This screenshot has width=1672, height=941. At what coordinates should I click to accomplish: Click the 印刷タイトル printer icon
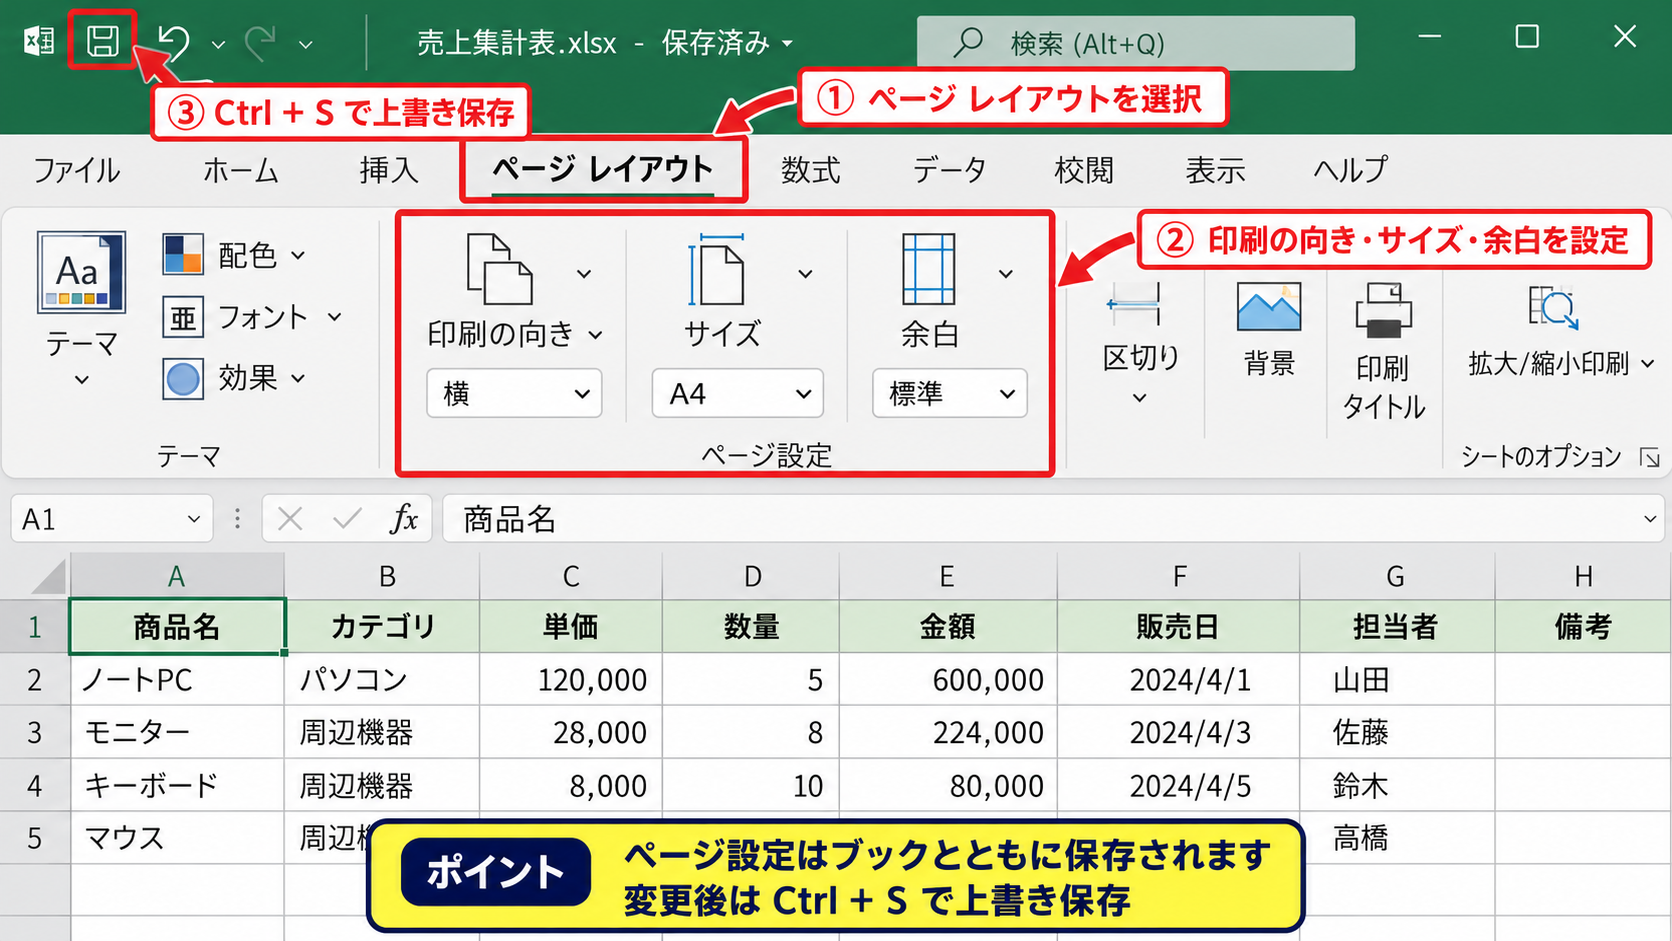[1383, 310]
